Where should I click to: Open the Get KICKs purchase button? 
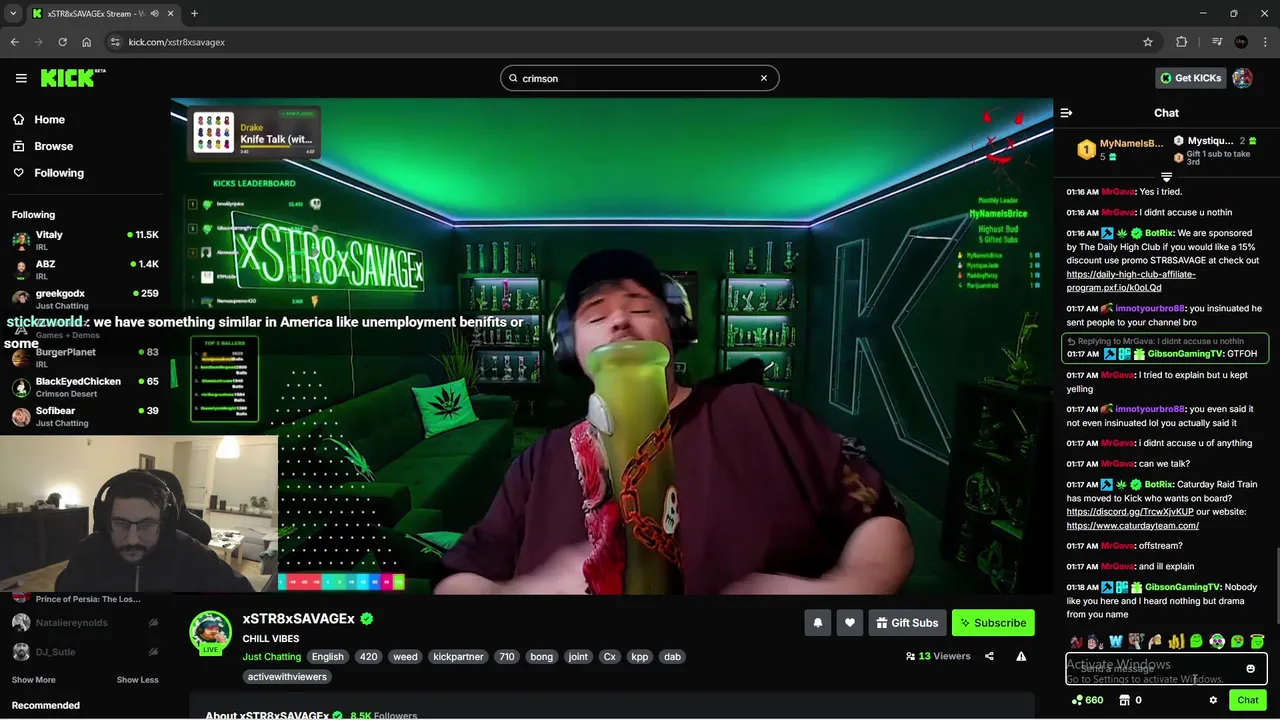[1190, 78]
